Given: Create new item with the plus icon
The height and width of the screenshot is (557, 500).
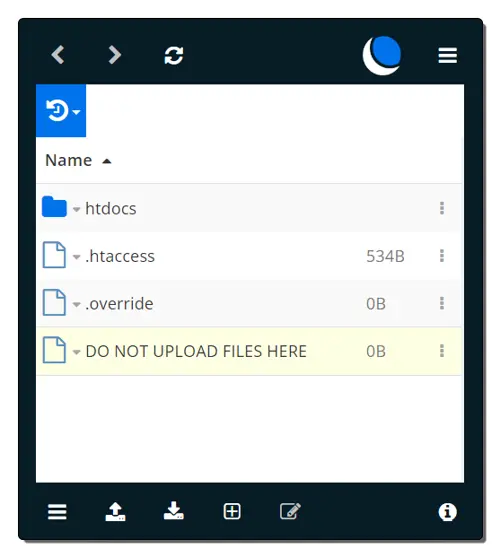Looking at the screenshot, I should pyautogui.click(x=232, y=512).
